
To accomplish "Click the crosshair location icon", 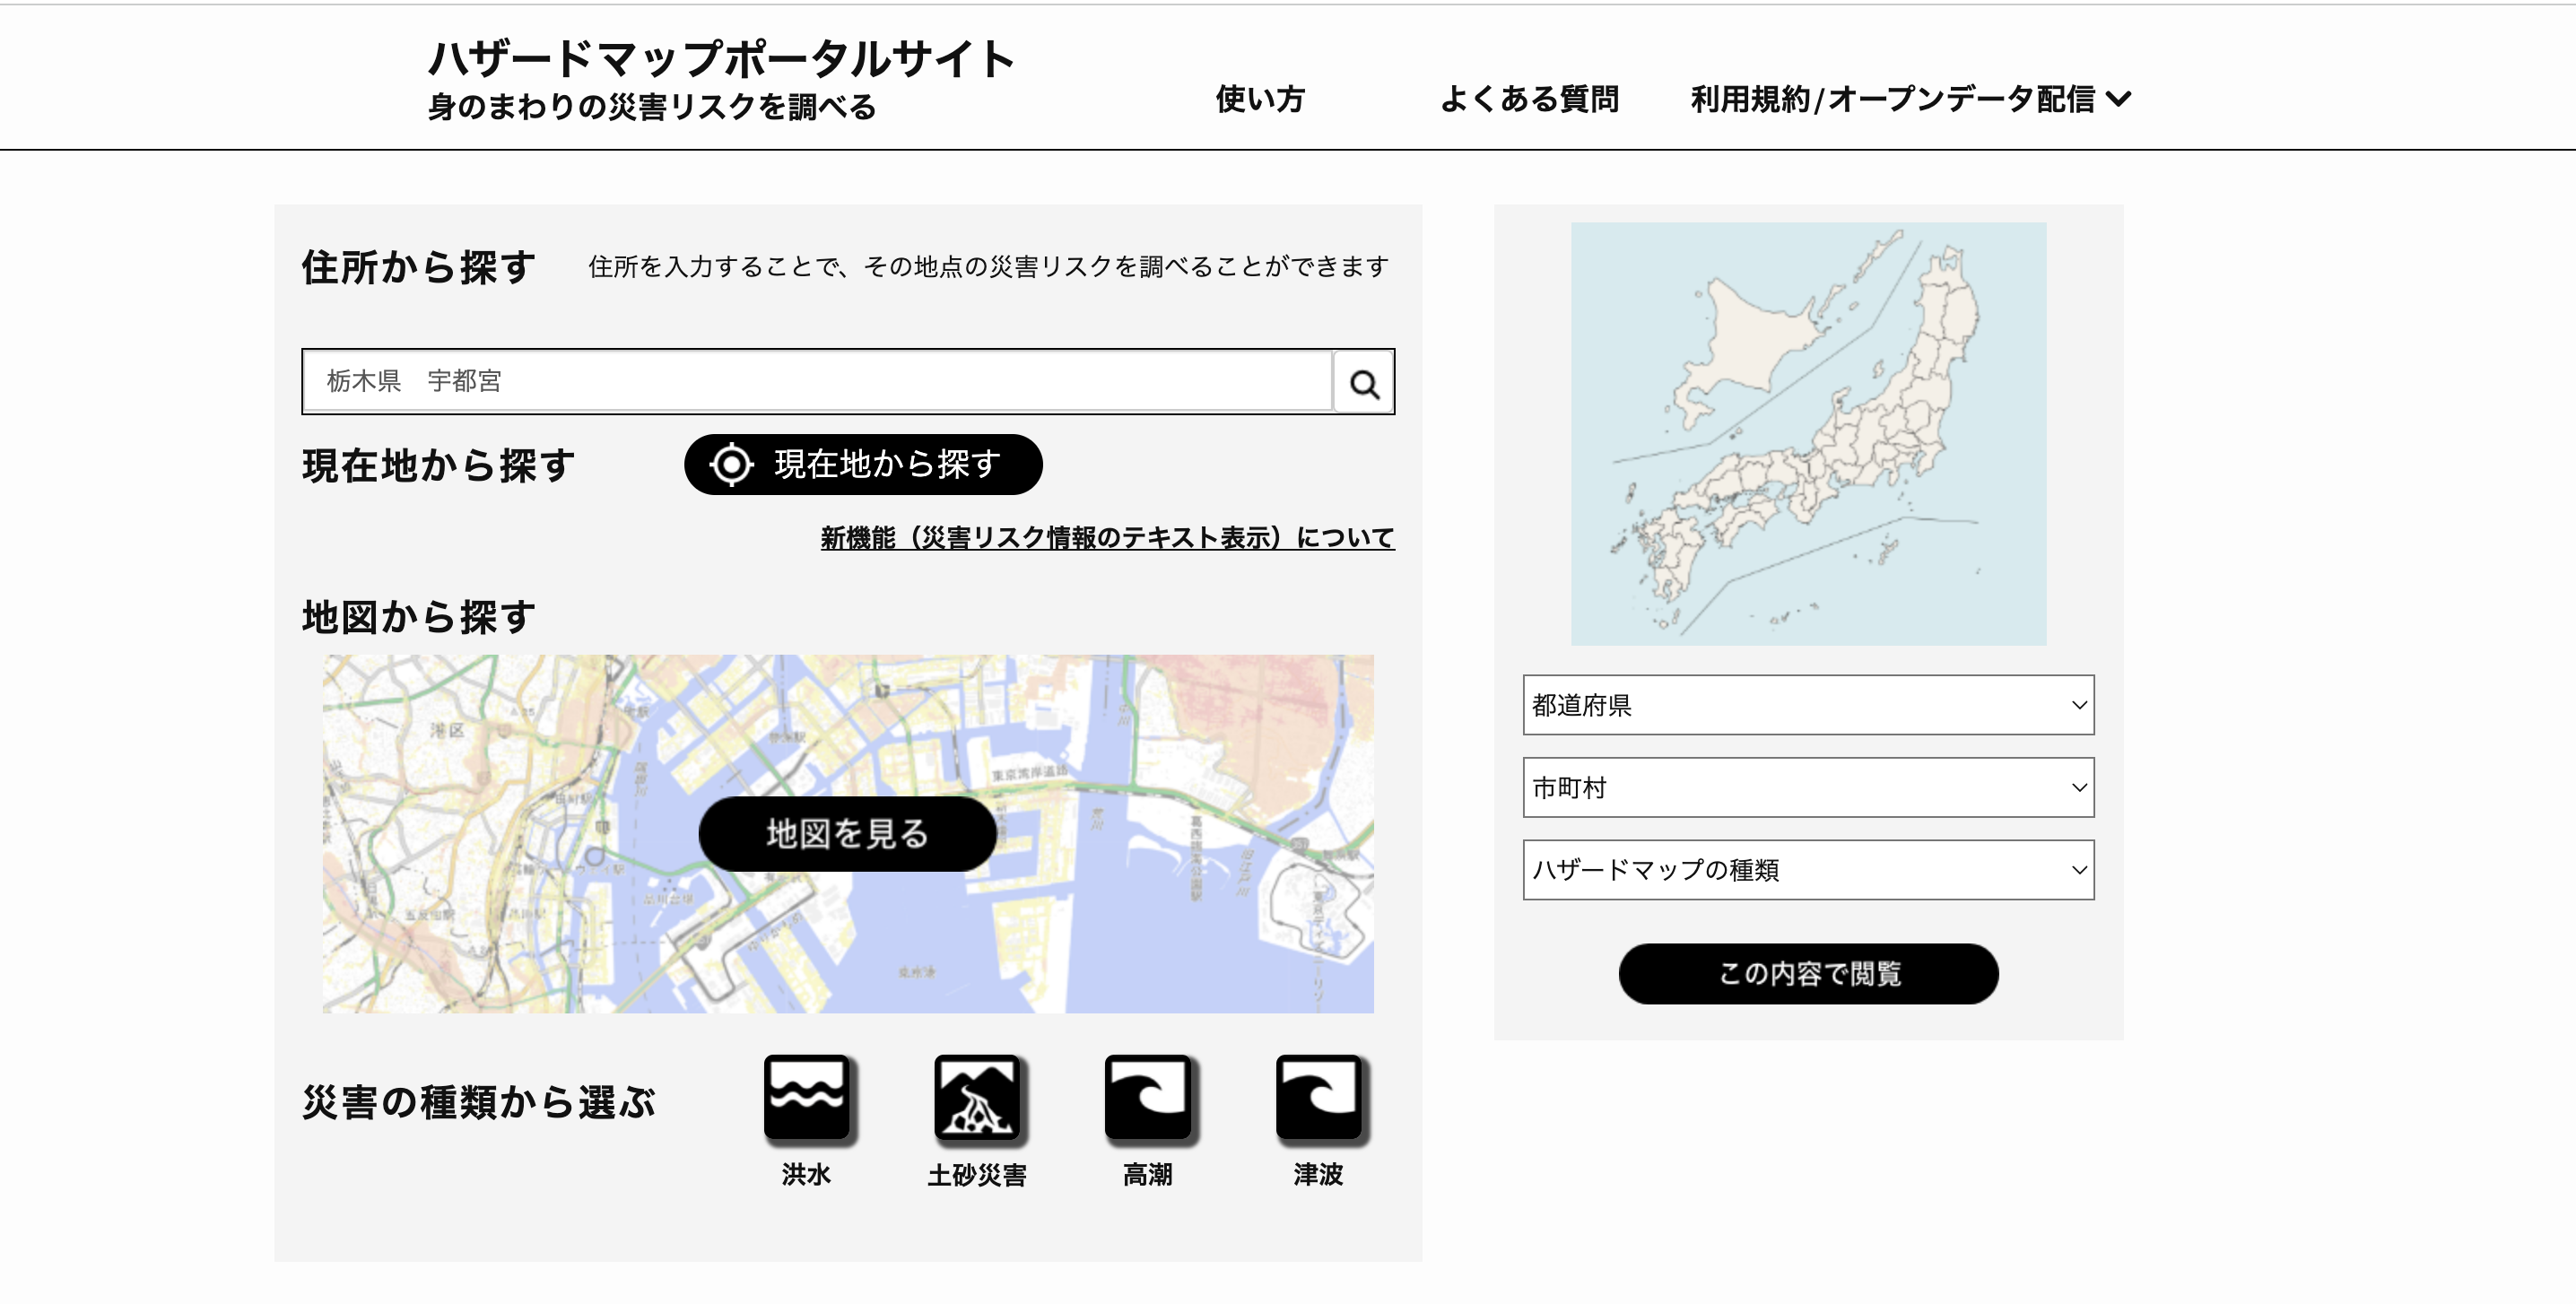I will (731, 464).
